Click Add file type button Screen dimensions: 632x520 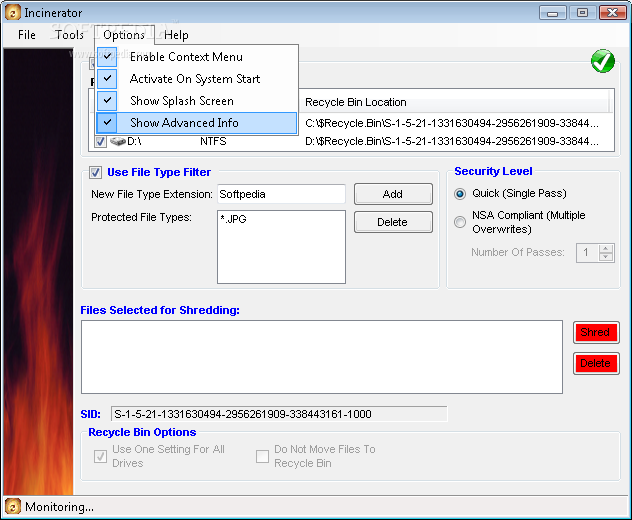pos(393,194)
